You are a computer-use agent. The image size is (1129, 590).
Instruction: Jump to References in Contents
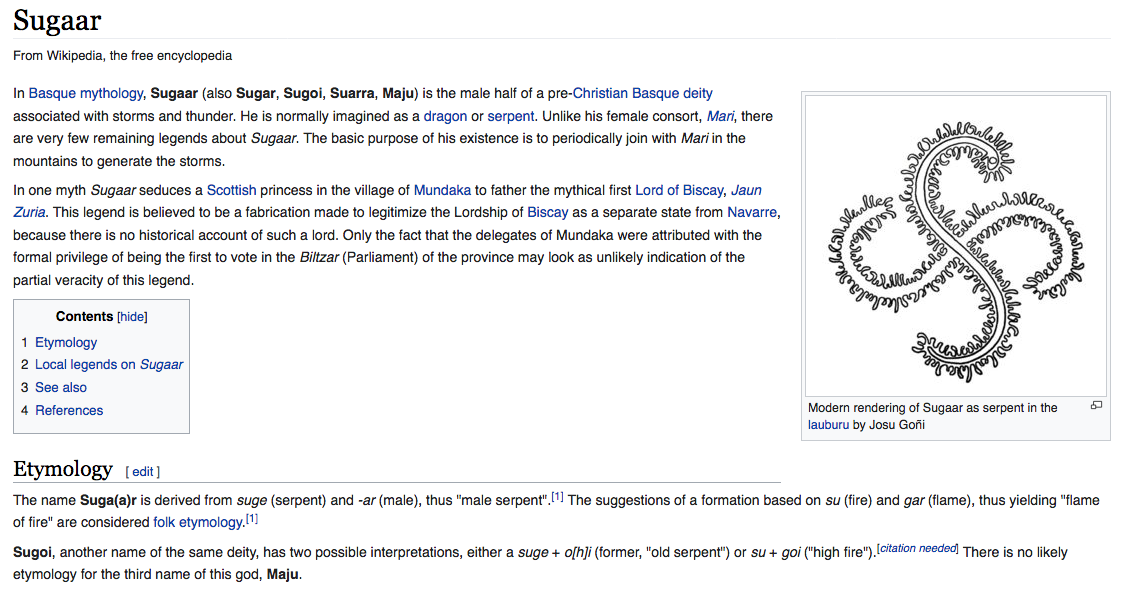click(69, 410)
